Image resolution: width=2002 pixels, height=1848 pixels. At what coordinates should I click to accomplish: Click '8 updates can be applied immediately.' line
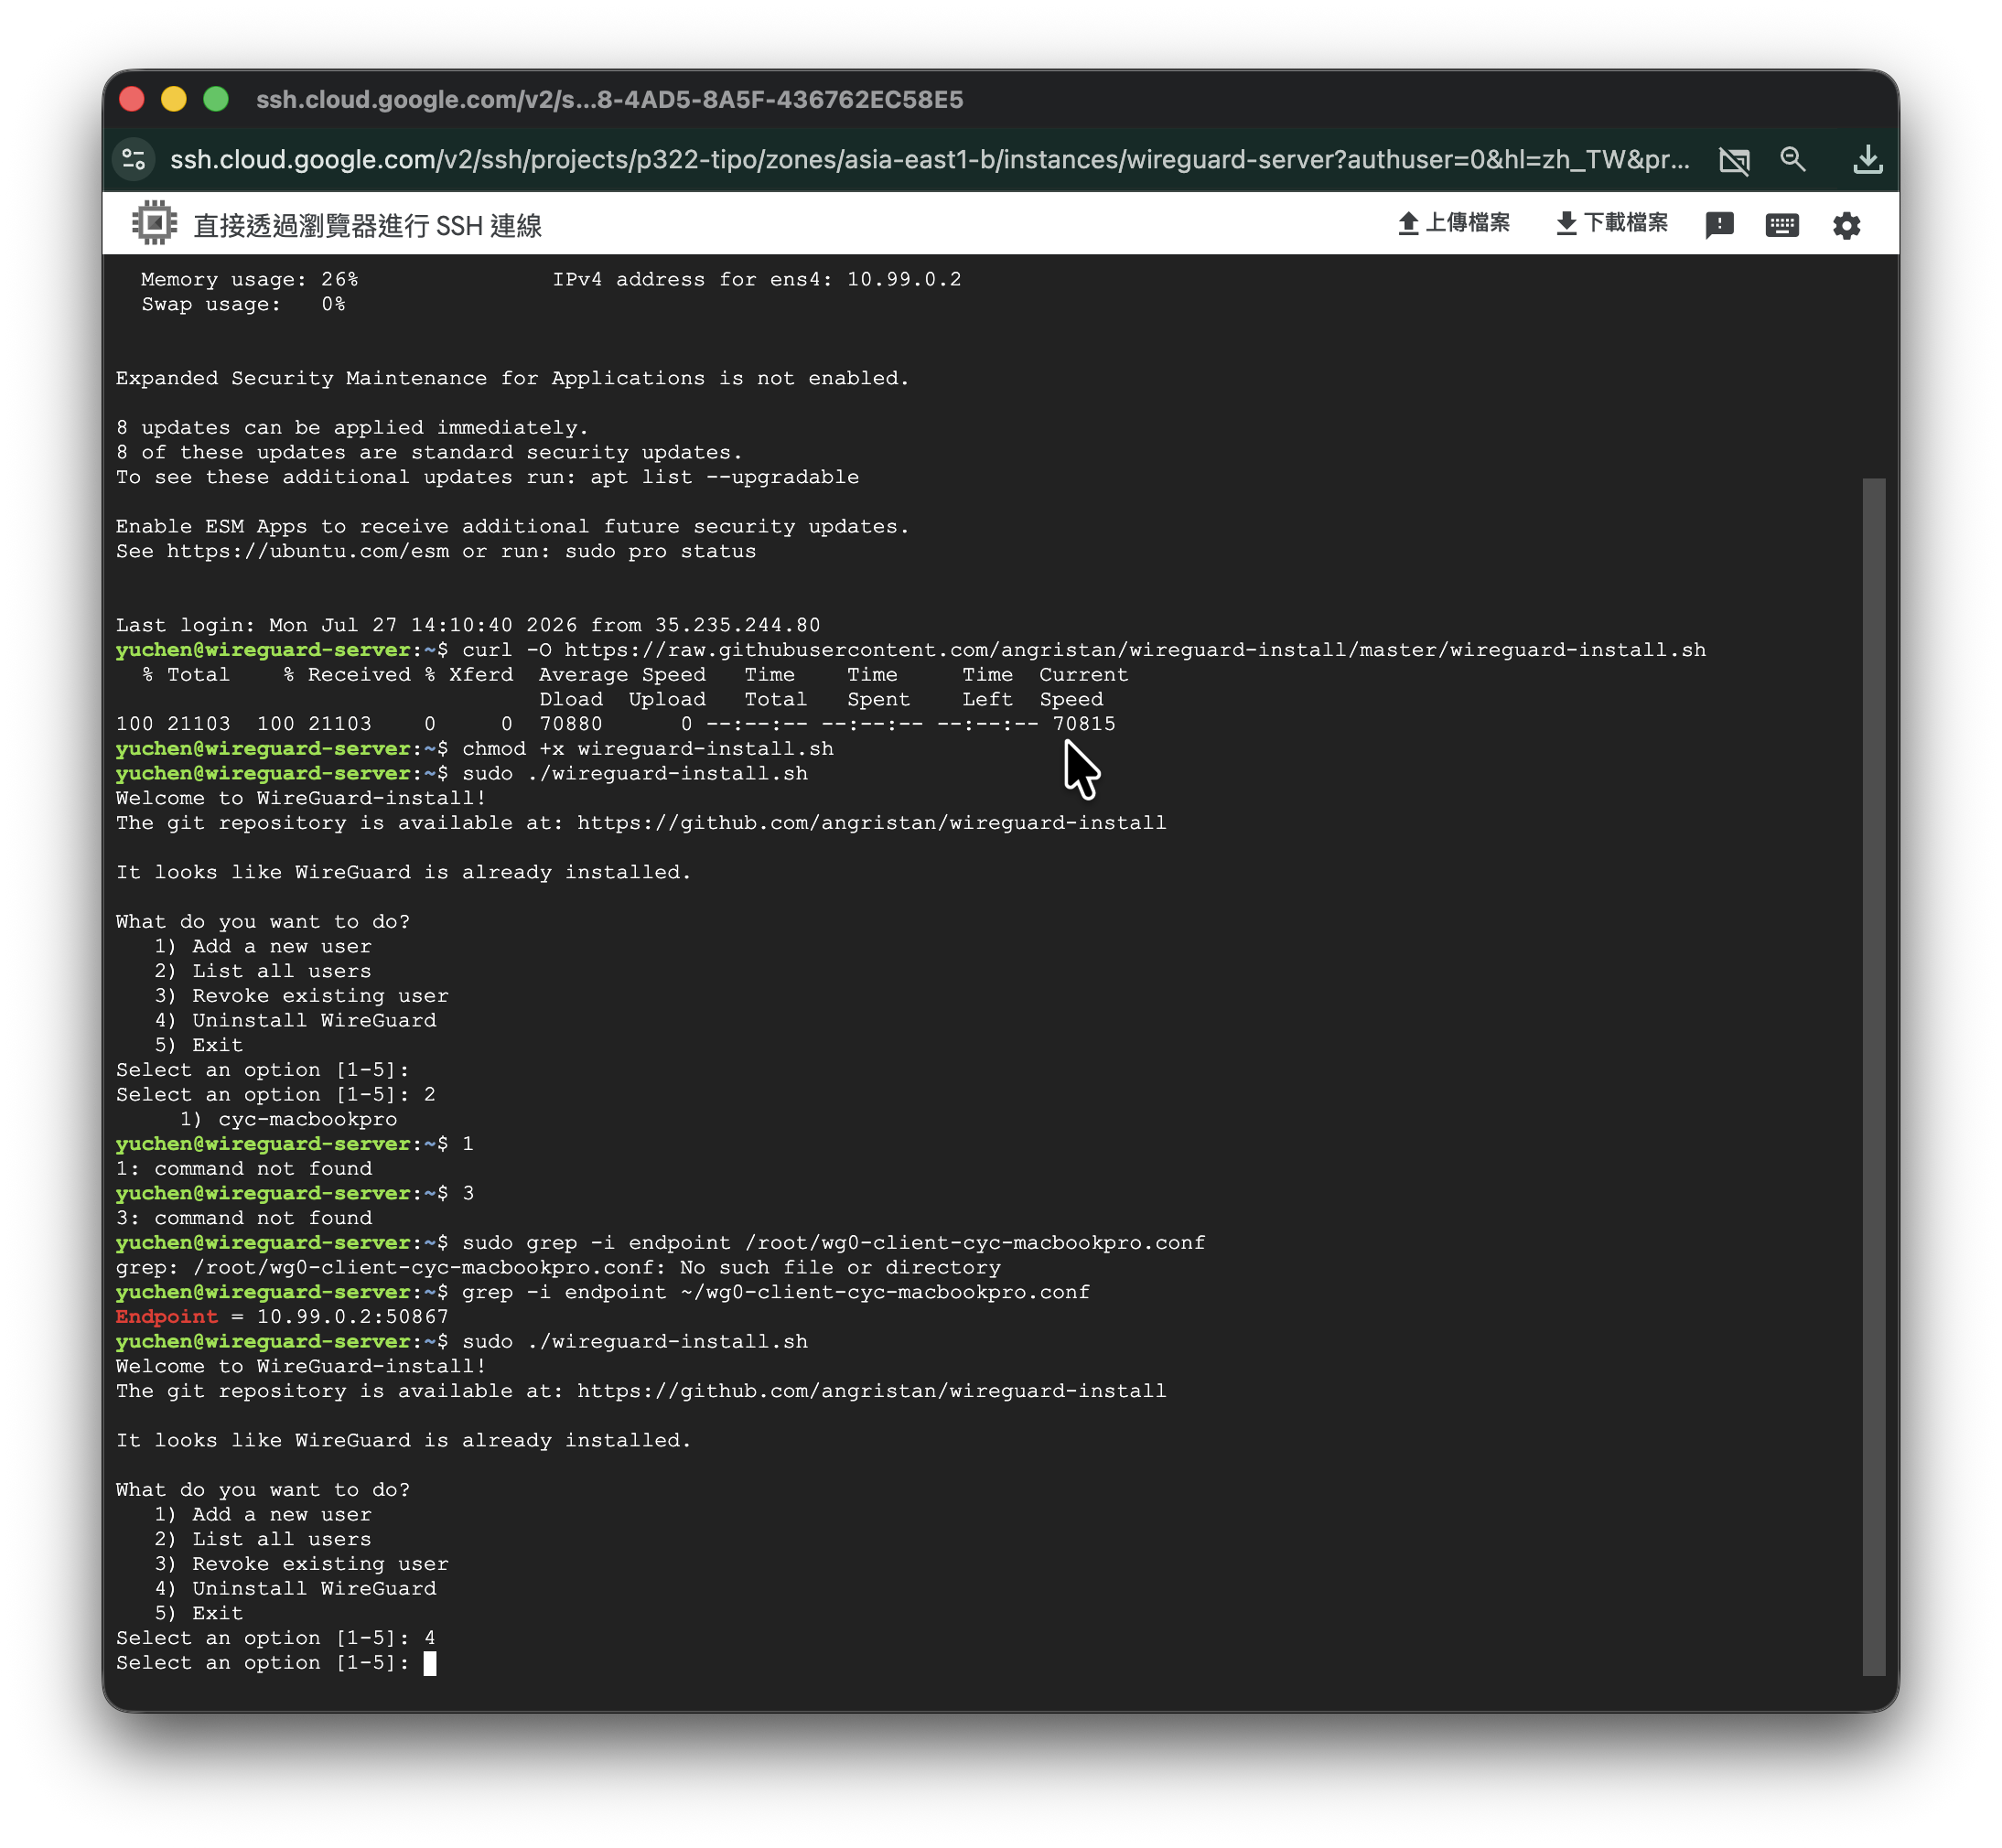[x=352, y=427]
